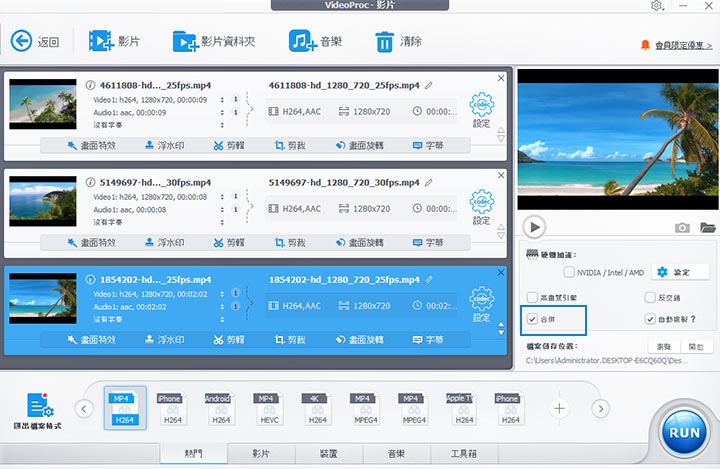This screenshot has height=469, width=720.
Task: Open the output folder icon under preview
Action: click(x=708, y=227)
